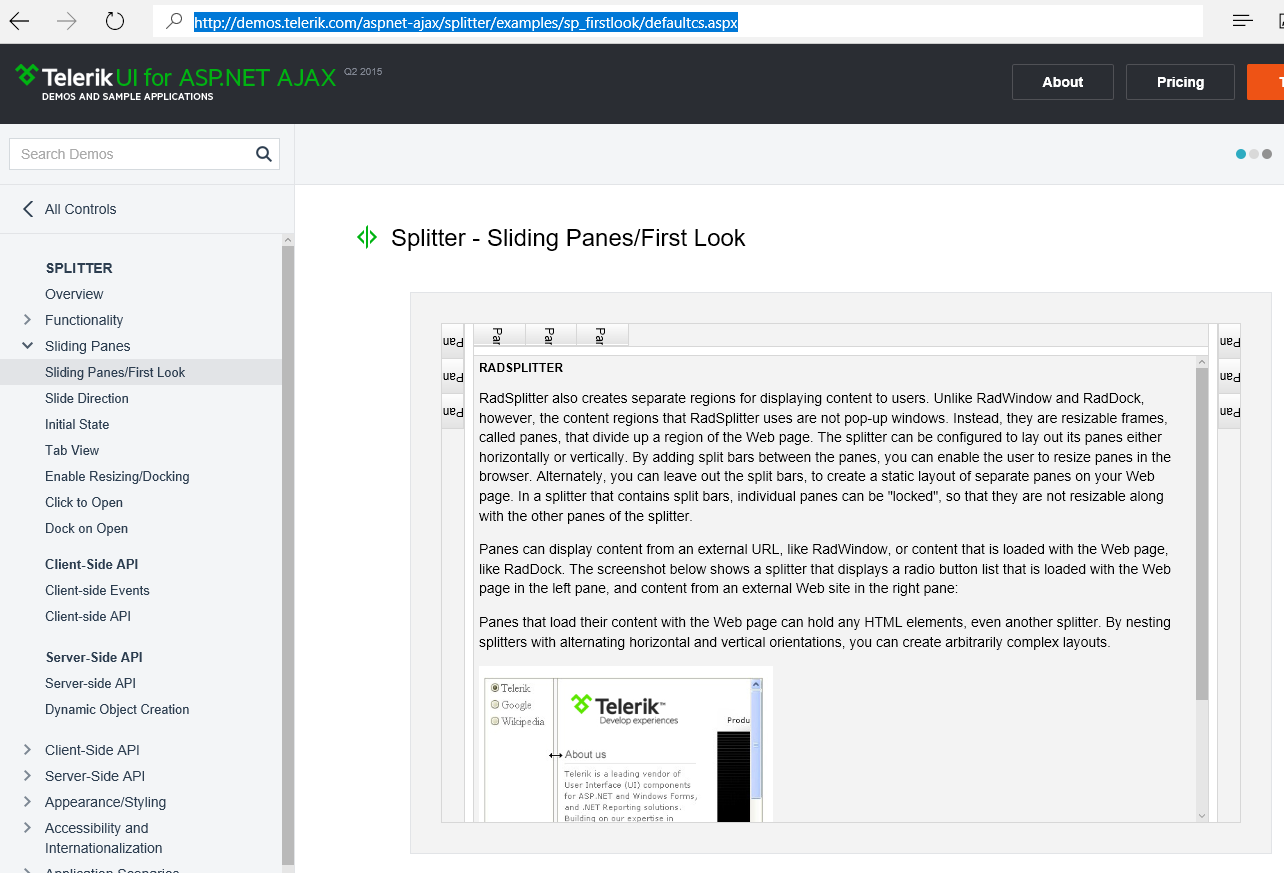Click the browser forward arrow

tap(67, 21)
